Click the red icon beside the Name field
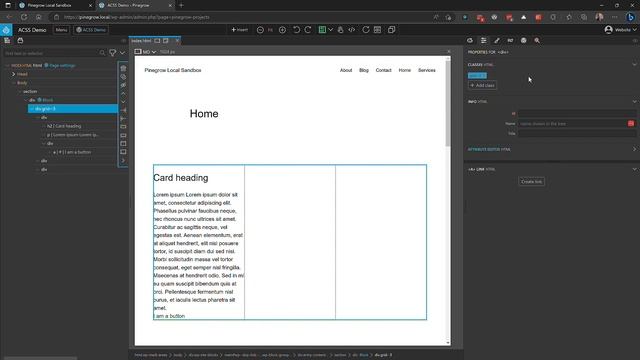Viewport: 640px width, 360px height. click(631, 123)
